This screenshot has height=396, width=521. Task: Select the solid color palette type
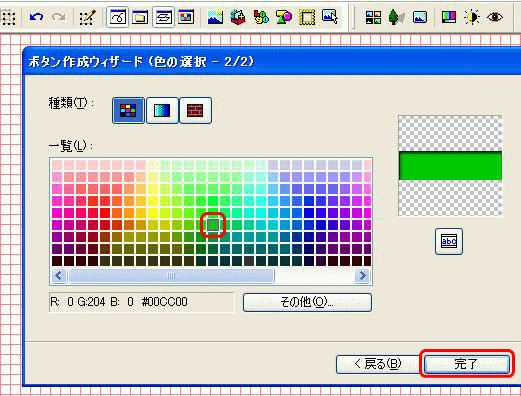pyautogui.click(x=128, y=110)
